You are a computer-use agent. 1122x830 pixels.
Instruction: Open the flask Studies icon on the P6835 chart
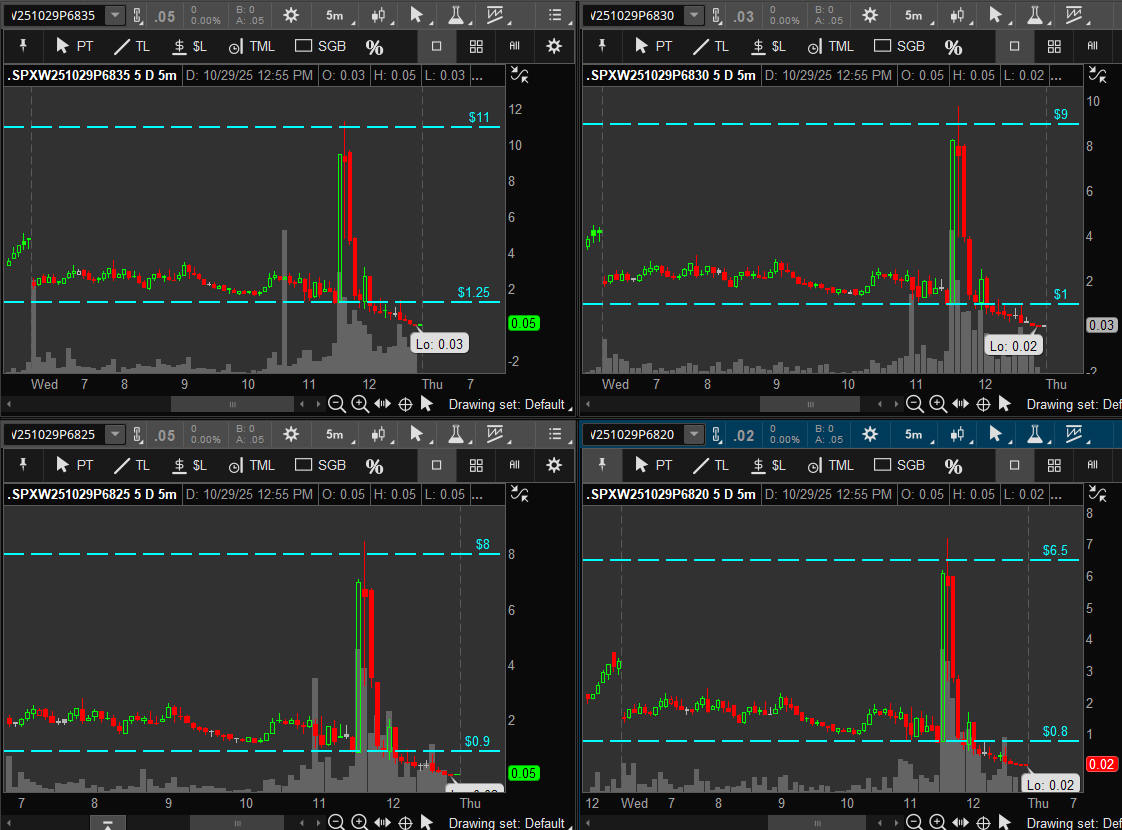[456, 15]
